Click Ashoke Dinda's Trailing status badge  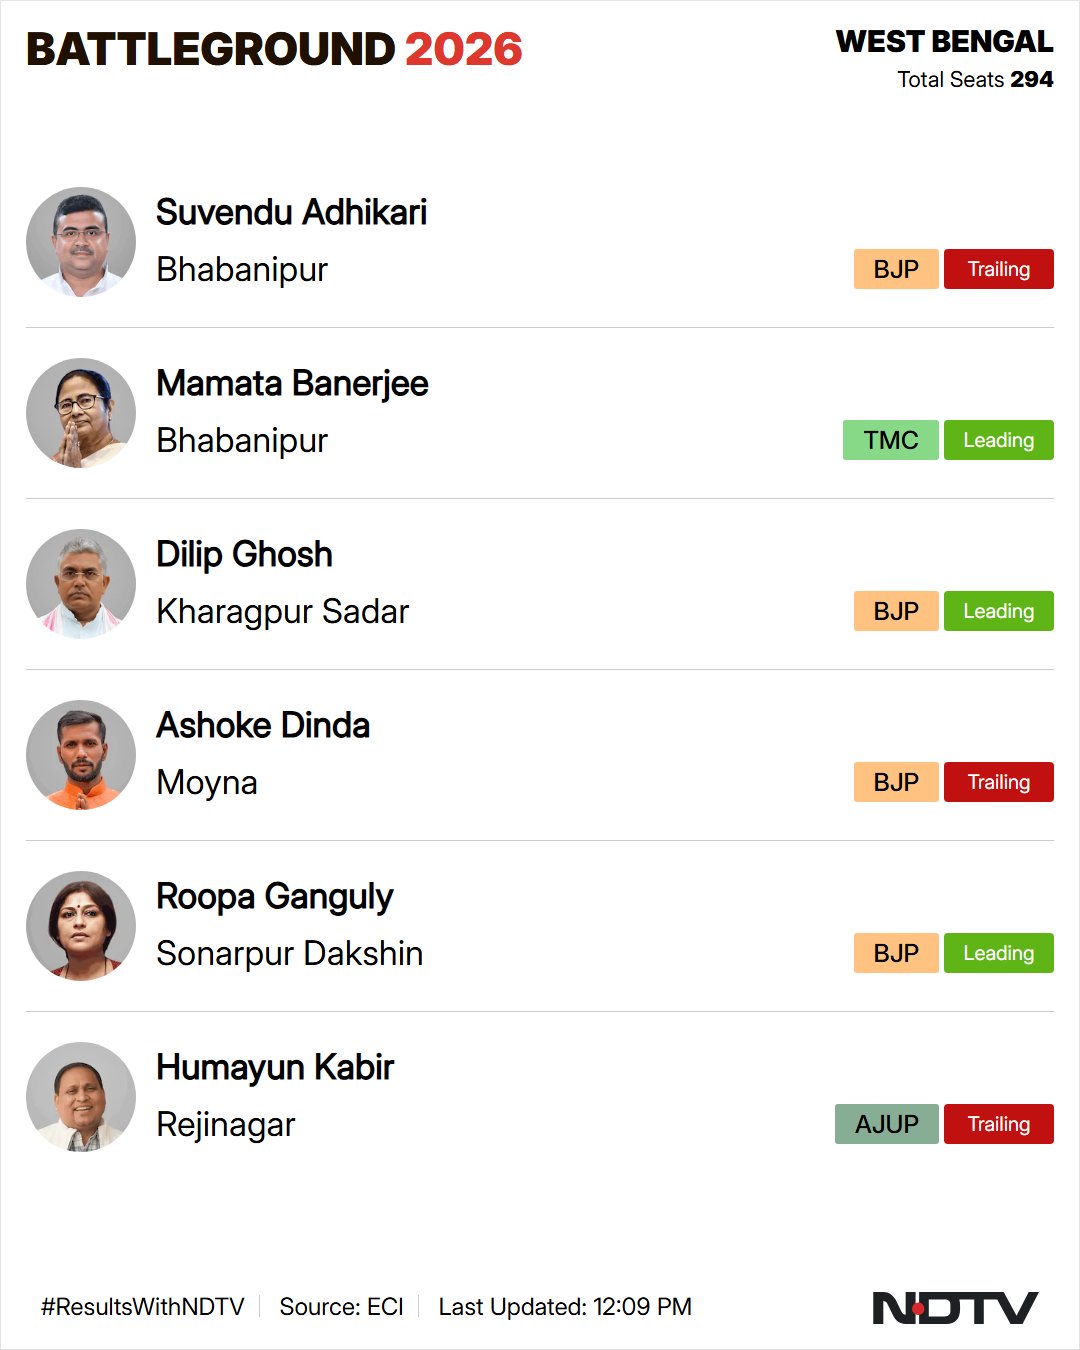pyautogui.click(x=999, y=782)
